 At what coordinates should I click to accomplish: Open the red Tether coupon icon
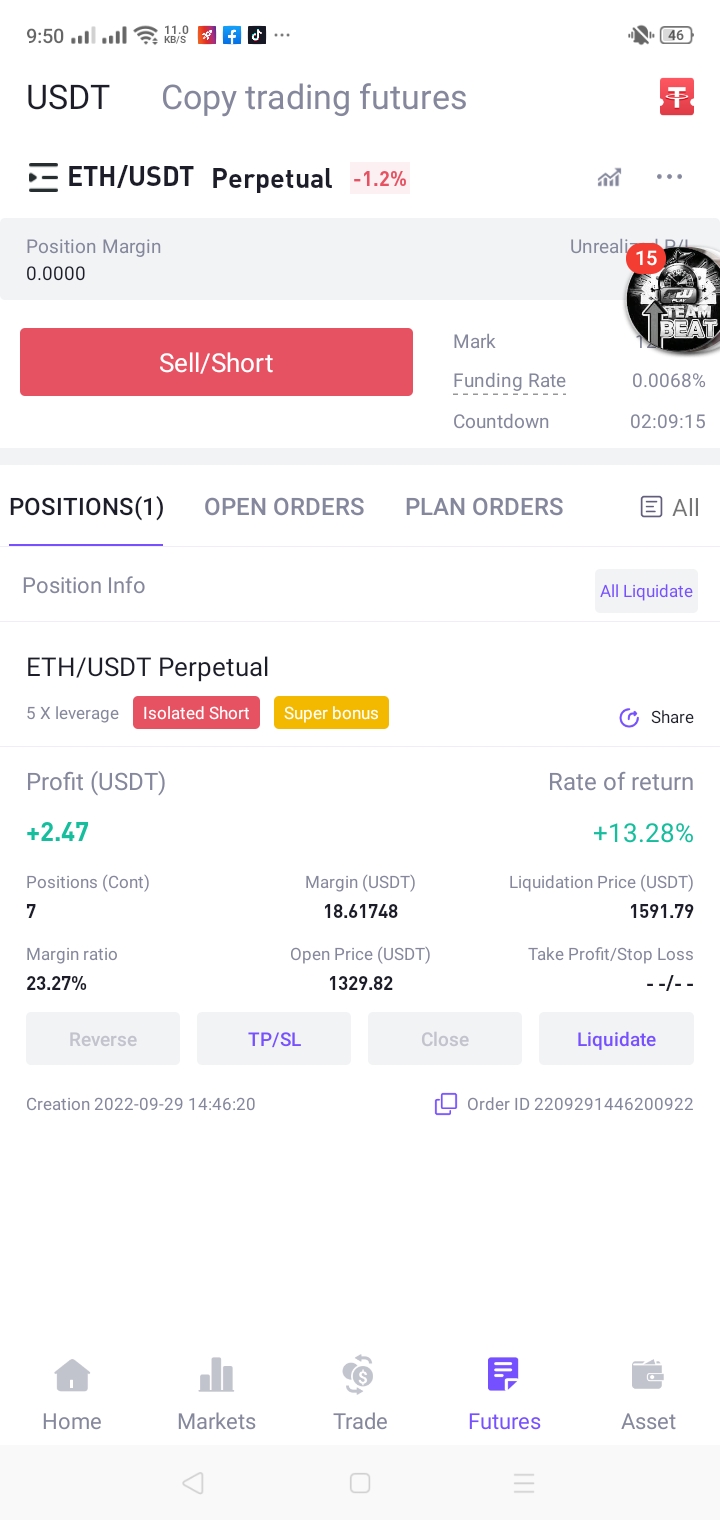click(677, 97)
